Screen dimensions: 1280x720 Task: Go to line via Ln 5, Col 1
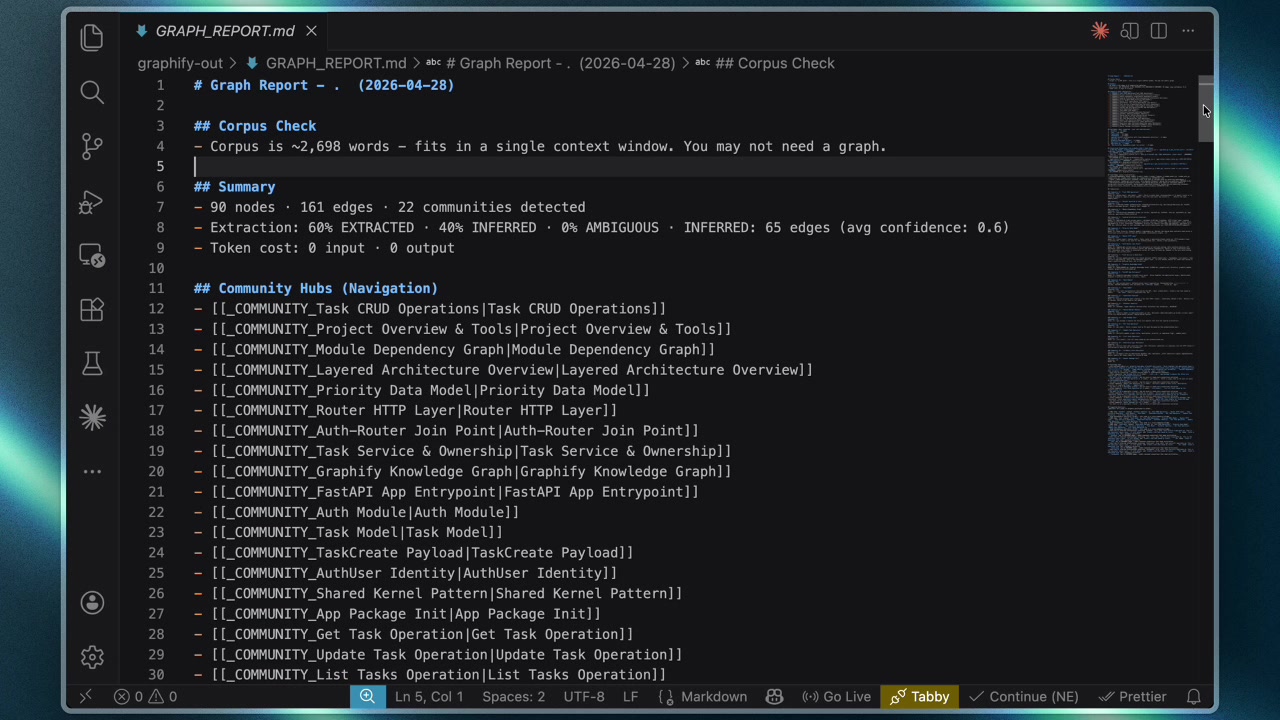(429, 696)
